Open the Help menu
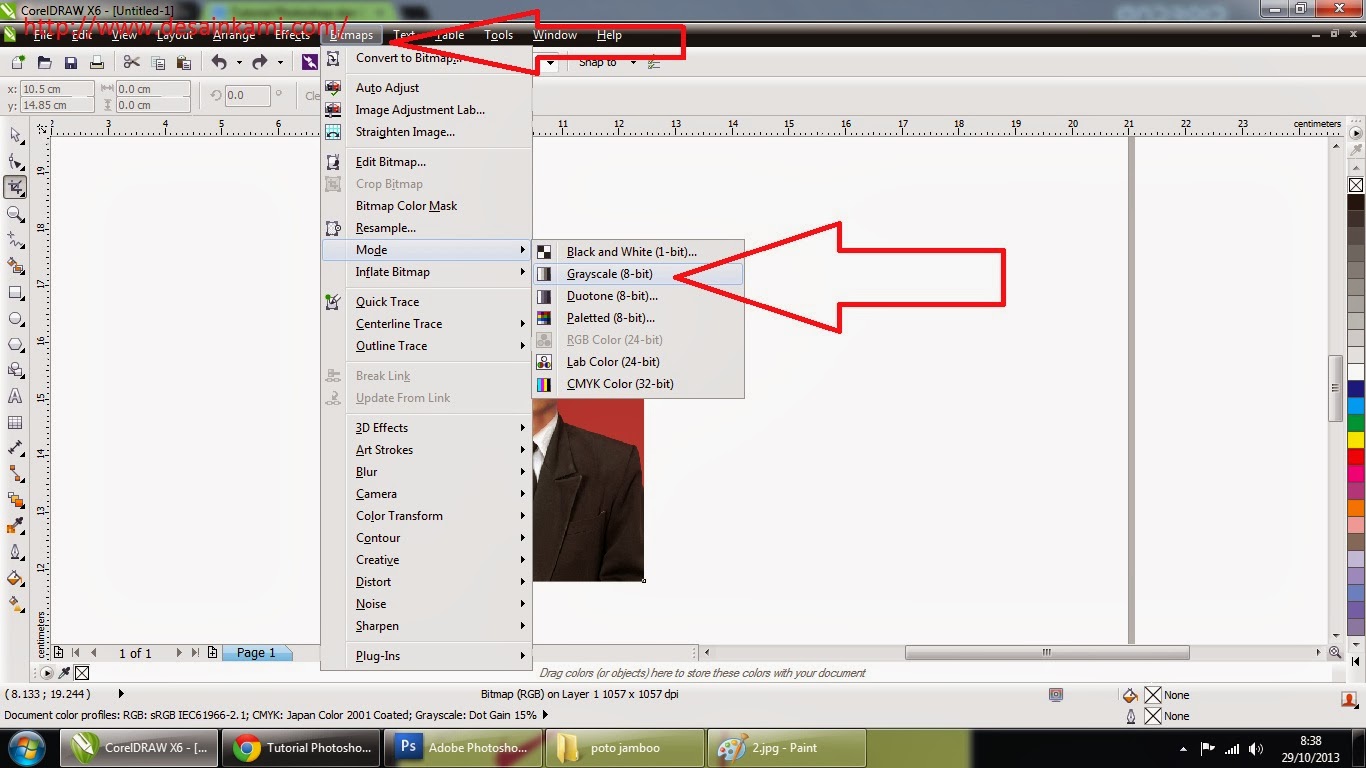 (609, 35)
